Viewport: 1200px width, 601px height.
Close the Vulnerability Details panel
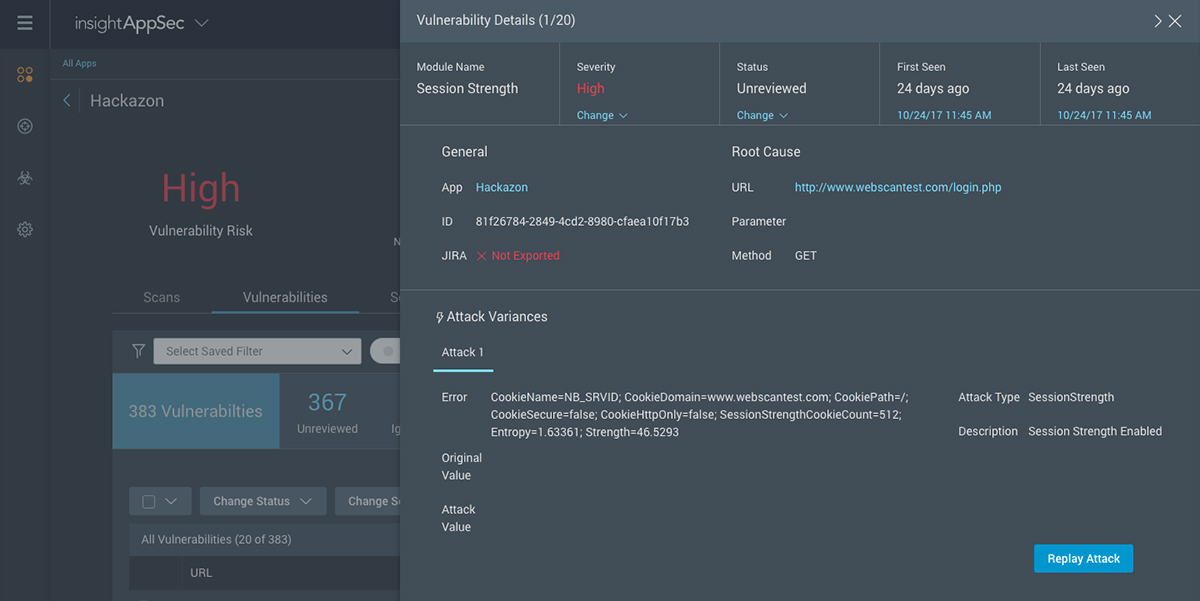pos(1176,21)
